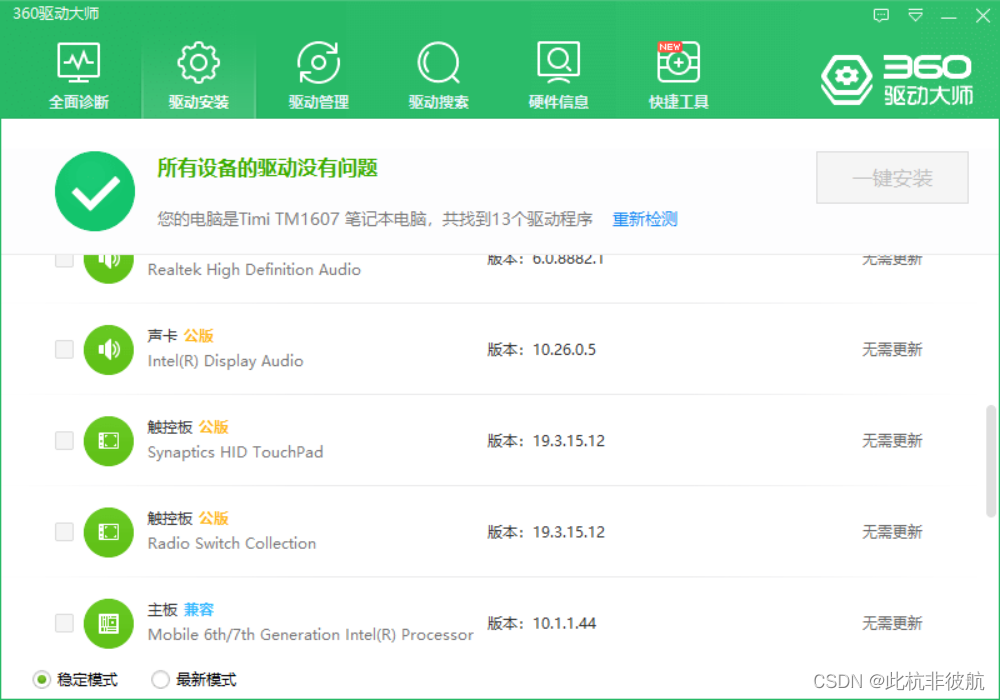Switch to the 驱动安装 tab
The image size is (1000, 700).
coord(198,75)
